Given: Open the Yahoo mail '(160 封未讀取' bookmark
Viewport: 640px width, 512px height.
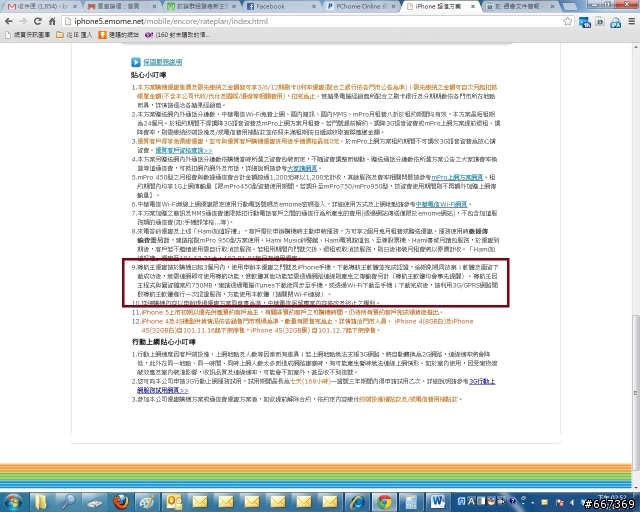Looking at the screenshot, I should (178, 35).
